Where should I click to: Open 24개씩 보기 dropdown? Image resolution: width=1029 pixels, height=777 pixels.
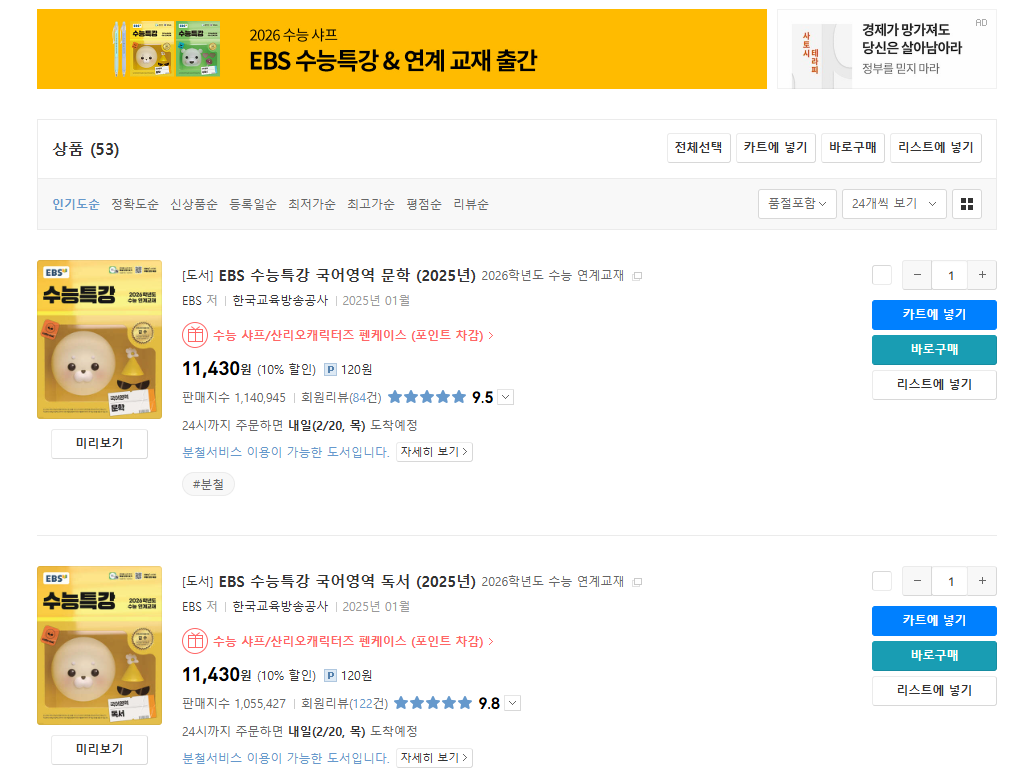tap(894, 204)
